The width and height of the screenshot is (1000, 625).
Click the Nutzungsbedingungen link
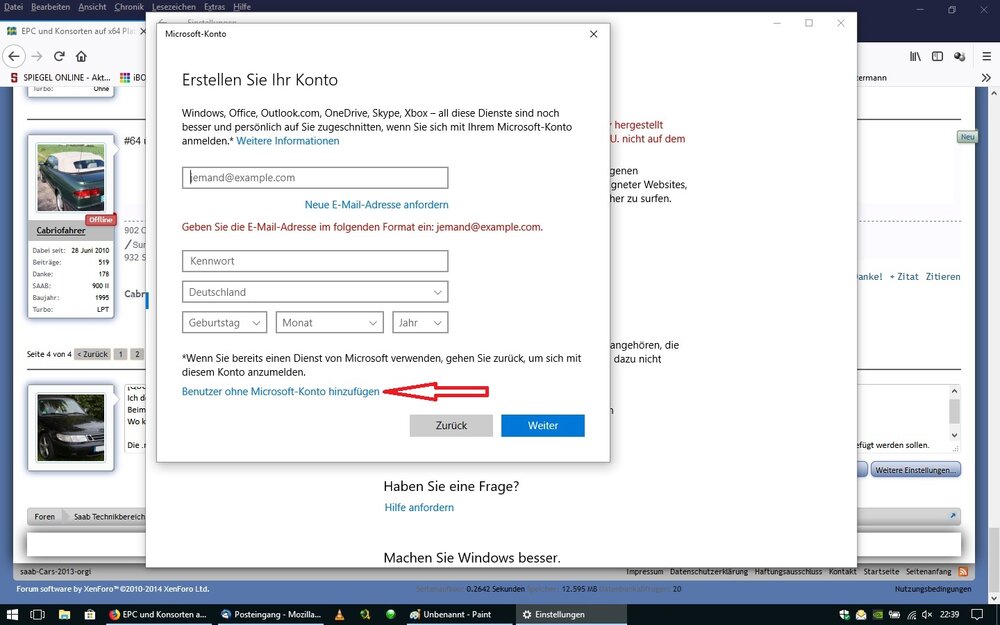pyautogui.click(x=933, y=589)
